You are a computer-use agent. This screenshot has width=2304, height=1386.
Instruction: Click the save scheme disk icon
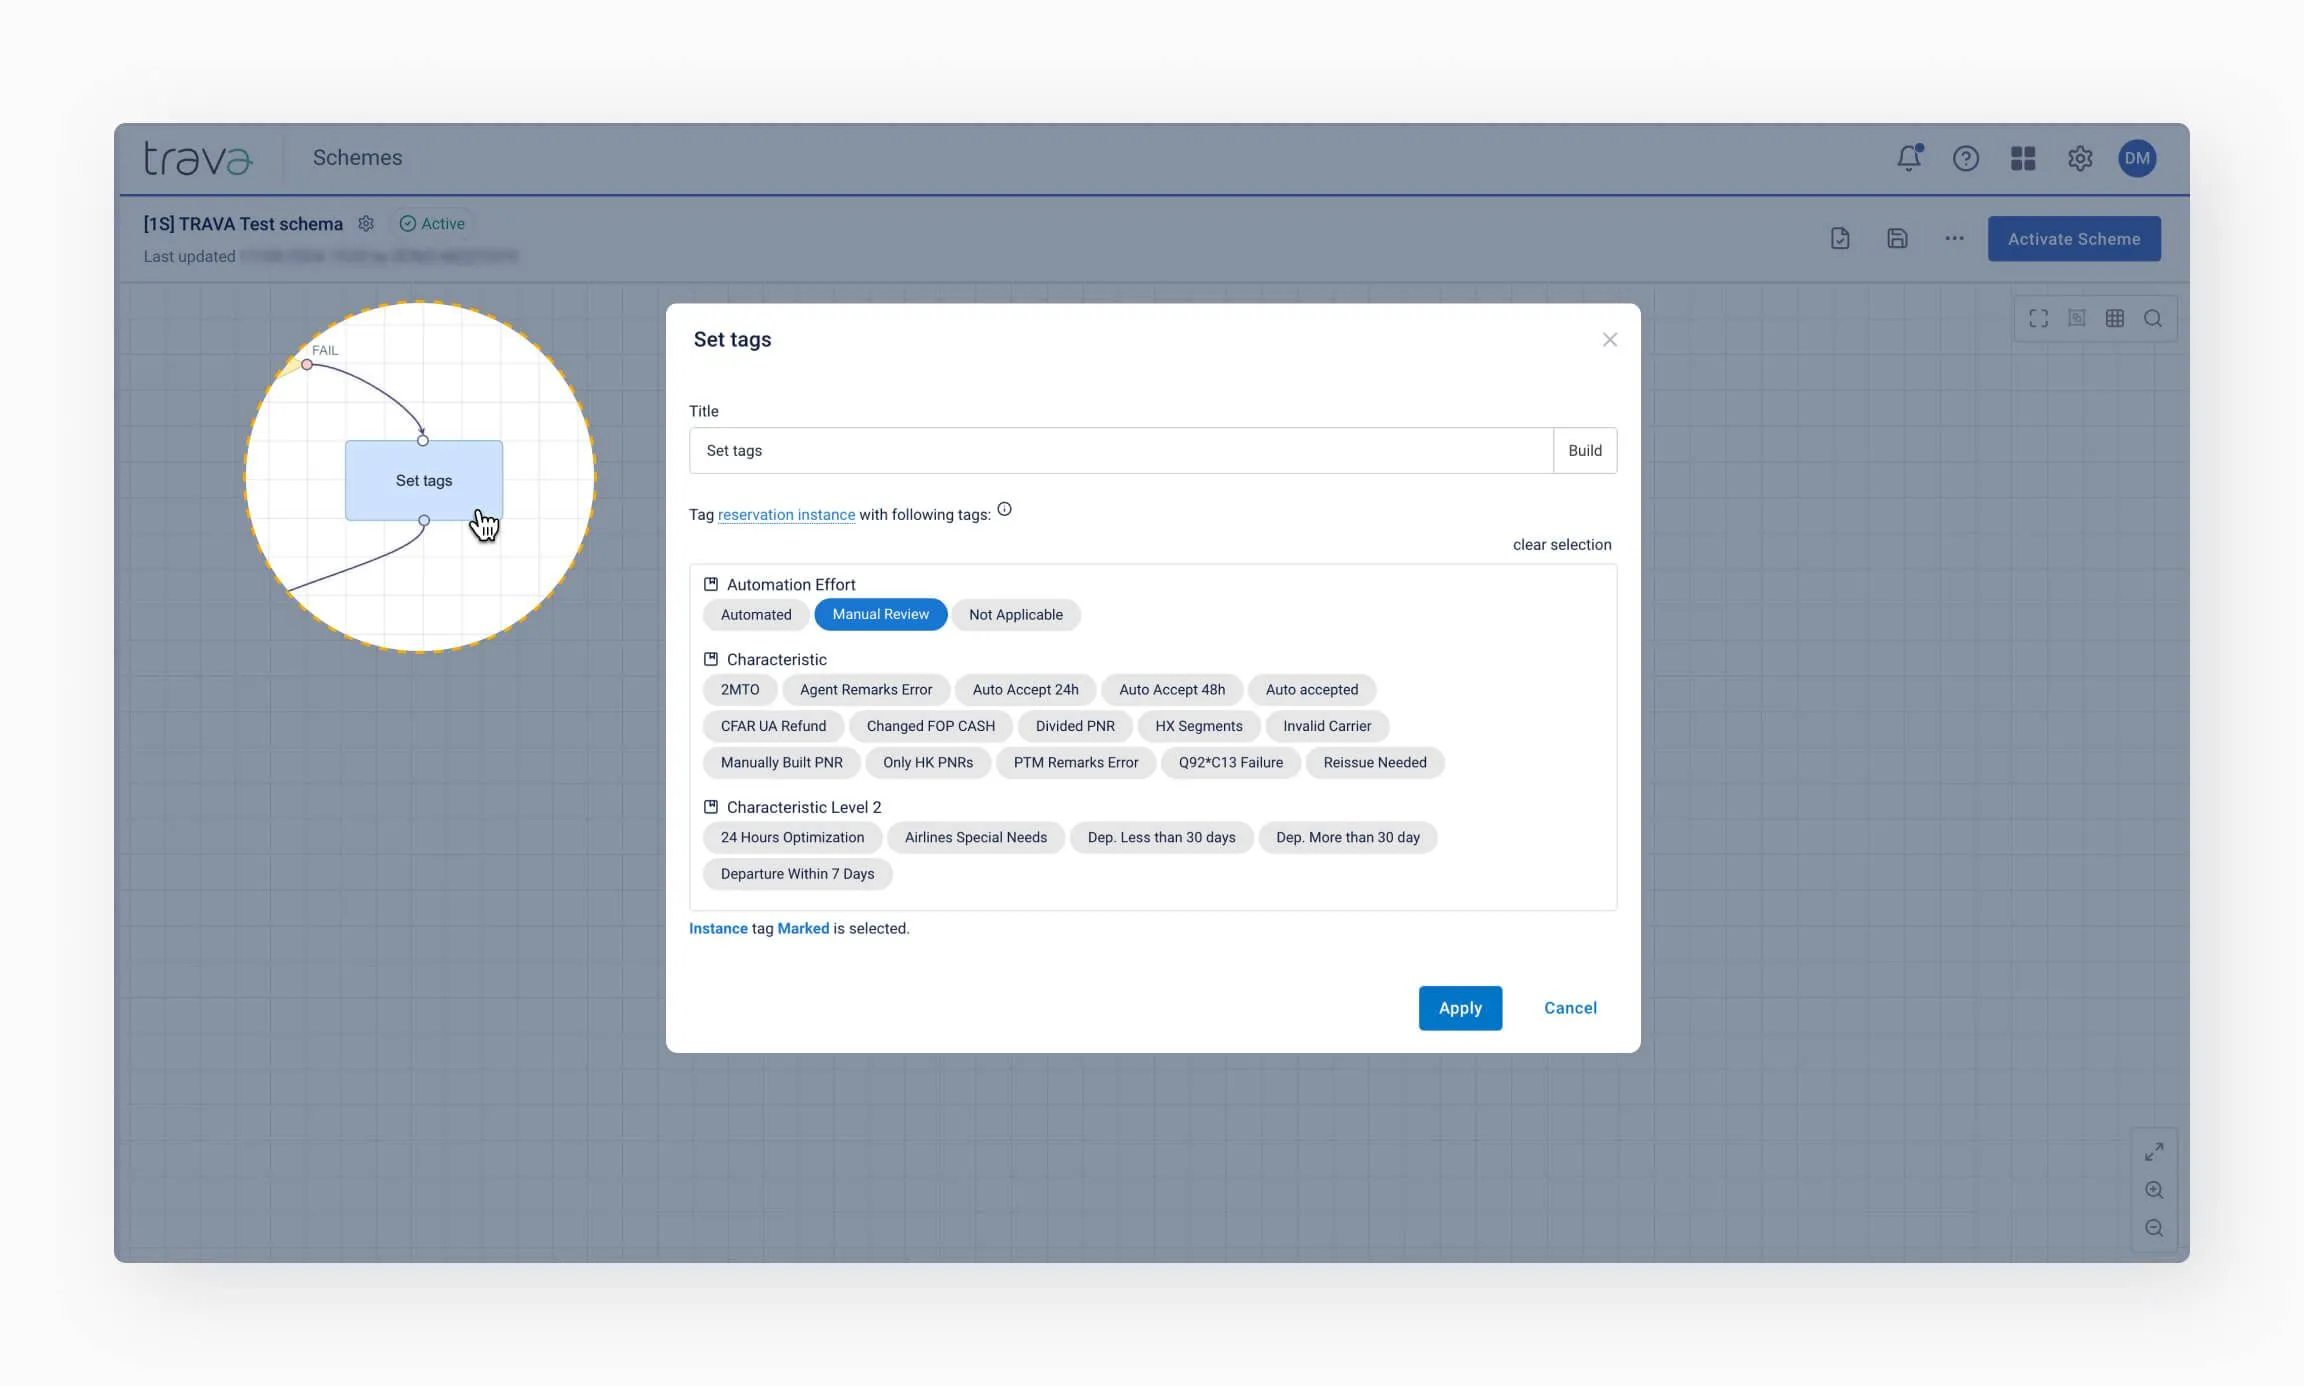[x=1897, y=239]
